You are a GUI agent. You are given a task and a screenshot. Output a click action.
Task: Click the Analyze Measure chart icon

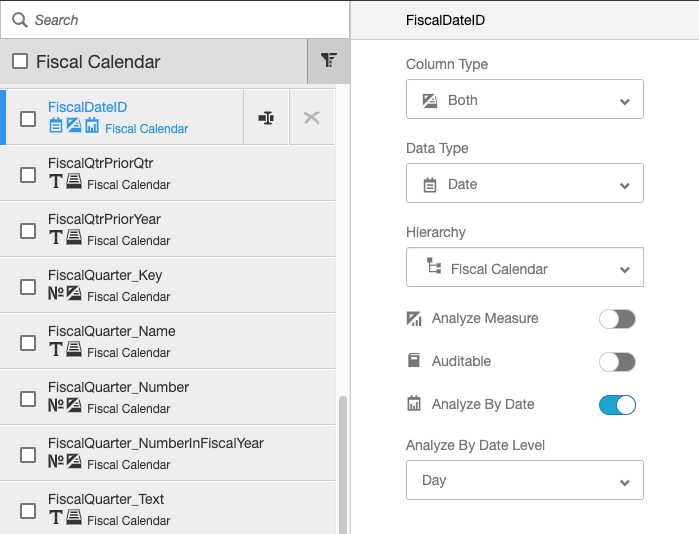click(414, 319)
